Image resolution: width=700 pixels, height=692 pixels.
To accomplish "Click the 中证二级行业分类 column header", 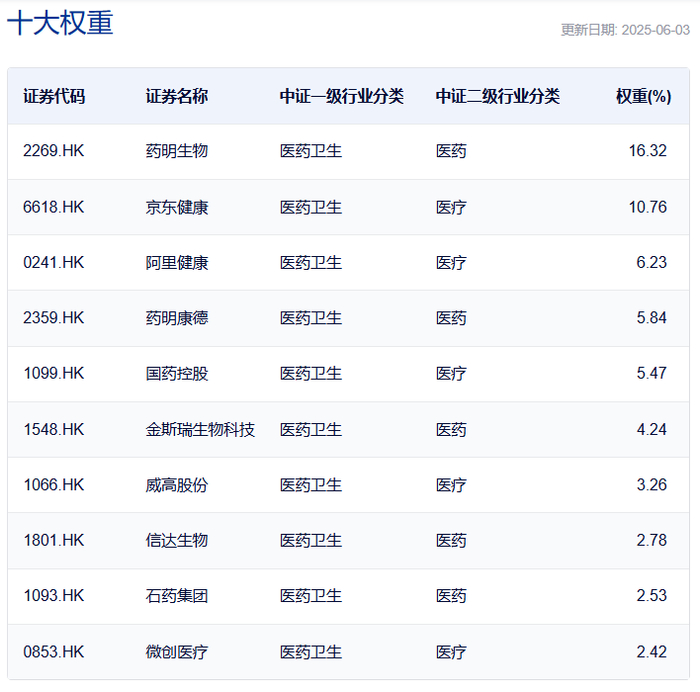I will 497,96.
